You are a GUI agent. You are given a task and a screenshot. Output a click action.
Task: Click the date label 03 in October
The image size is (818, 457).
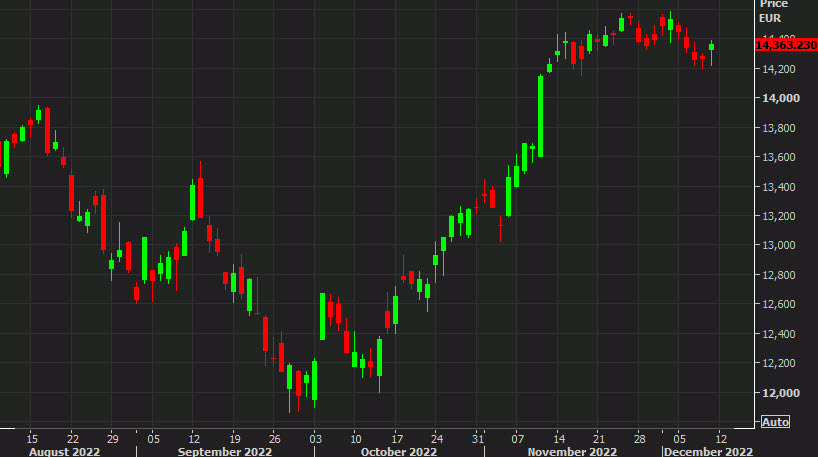tap(316, 439)
